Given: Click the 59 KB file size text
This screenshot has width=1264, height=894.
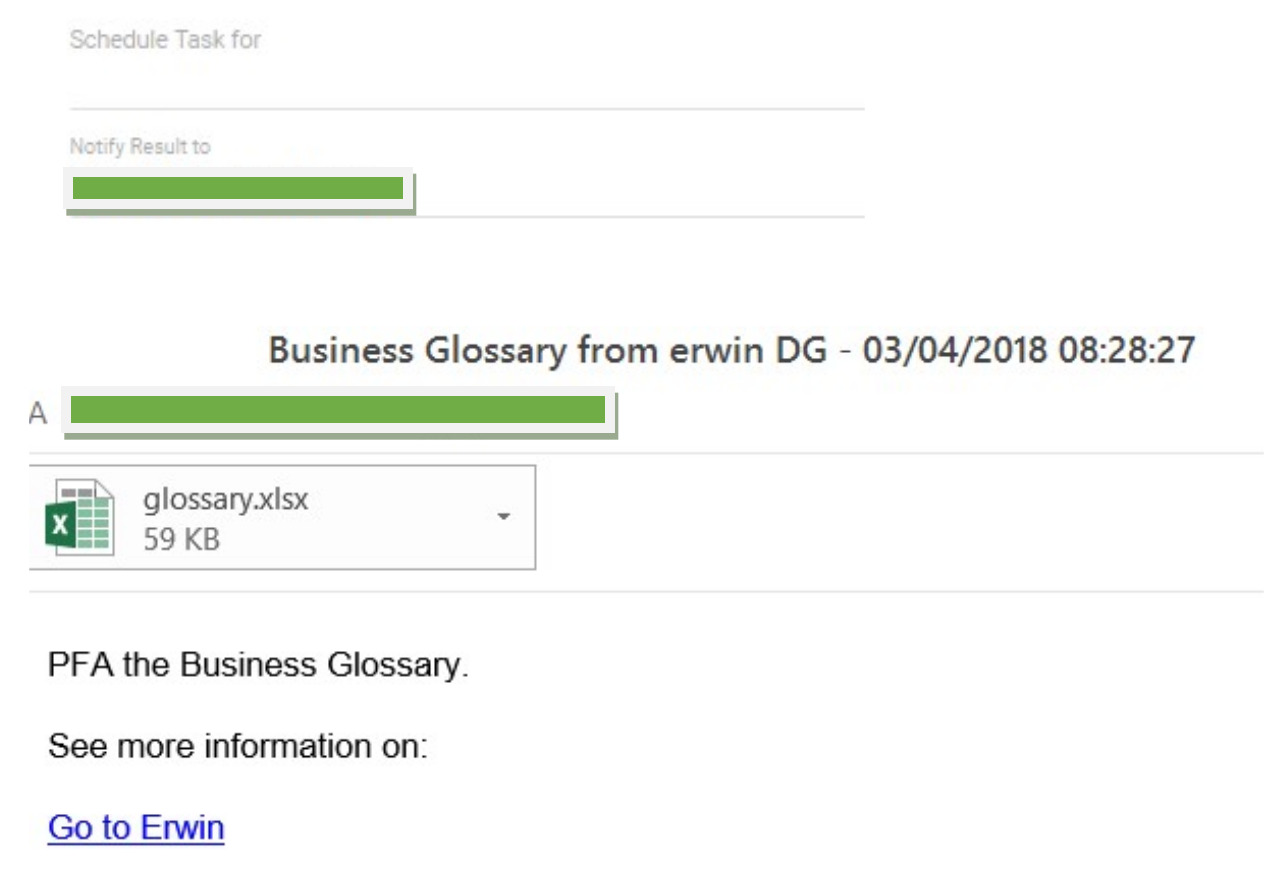Looking at the screenshot, I should click(x=181, y=539).
